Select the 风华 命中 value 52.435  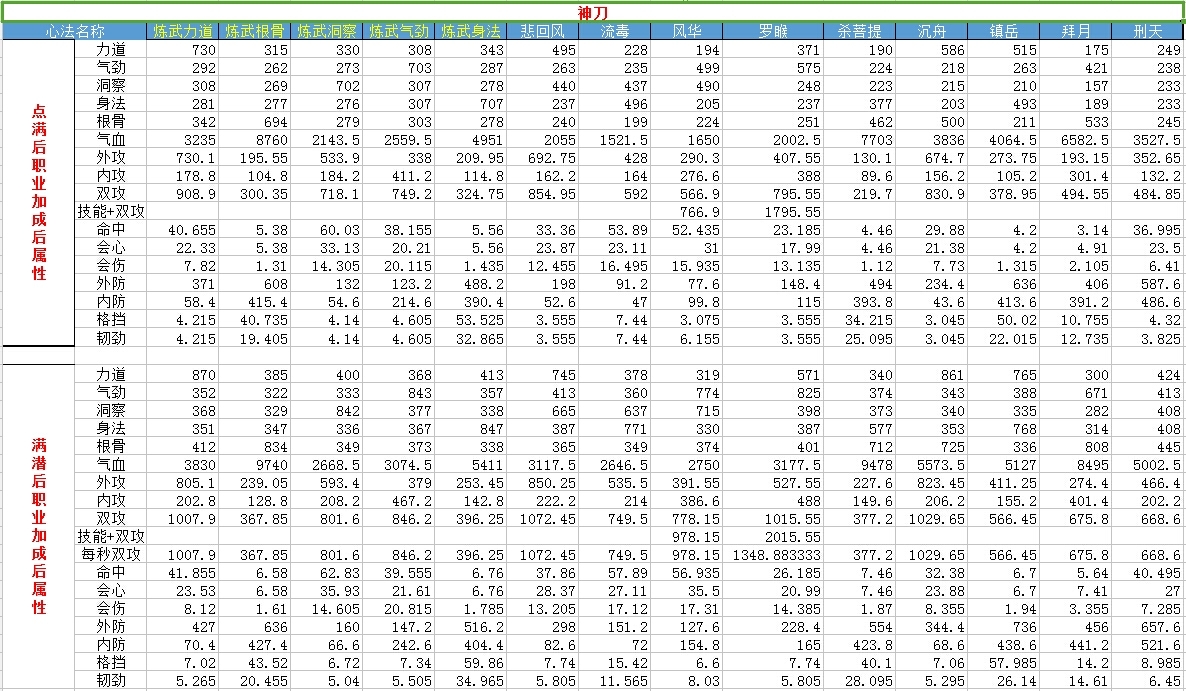(686, 230)
